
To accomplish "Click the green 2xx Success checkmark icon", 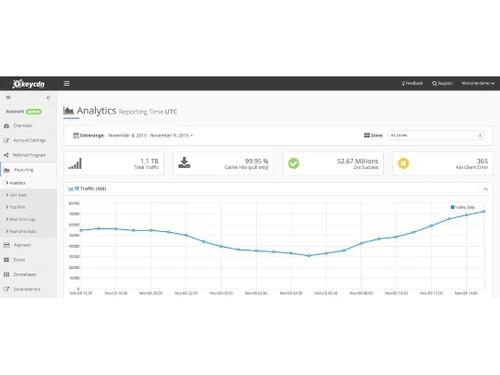I will 294,163.
